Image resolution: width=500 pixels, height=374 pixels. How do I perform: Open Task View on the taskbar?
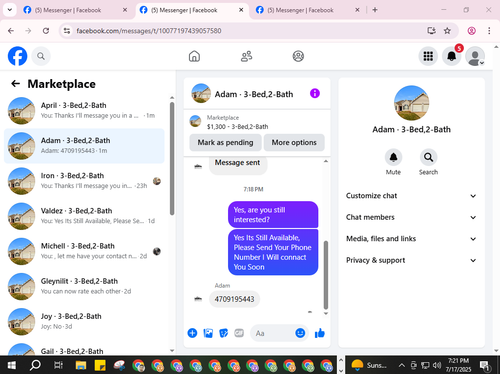59,365
